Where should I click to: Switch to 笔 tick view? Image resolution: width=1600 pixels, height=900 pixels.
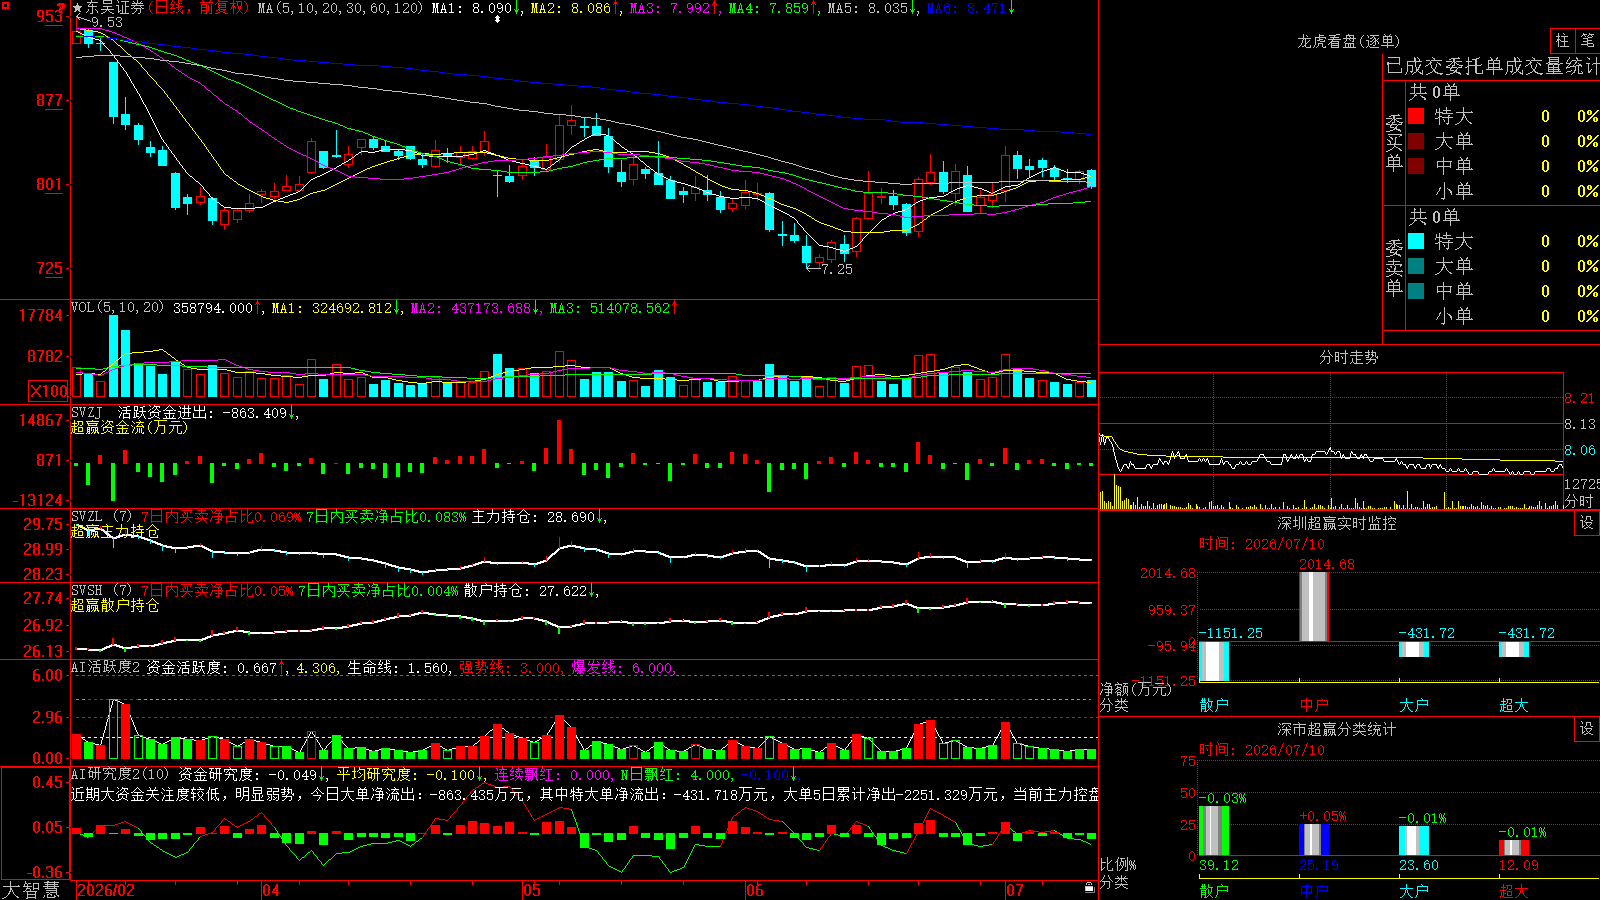[x=1587, y=41]
